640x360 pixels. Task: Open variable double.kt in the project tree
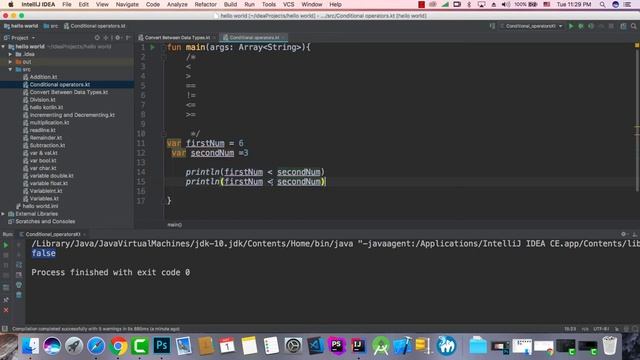coord(51,176)
